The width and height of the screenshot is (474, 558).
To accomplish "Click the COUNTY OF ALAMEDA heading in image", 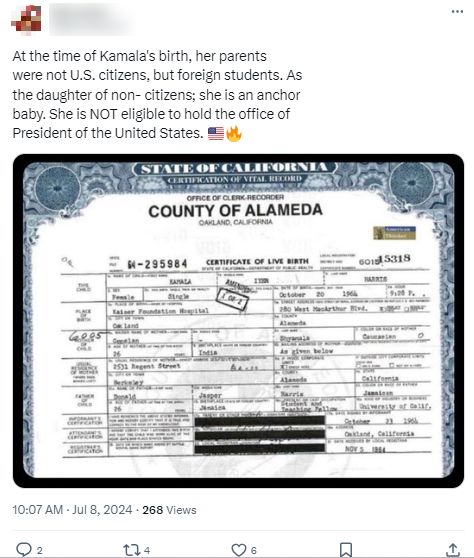I will (236, 211).
